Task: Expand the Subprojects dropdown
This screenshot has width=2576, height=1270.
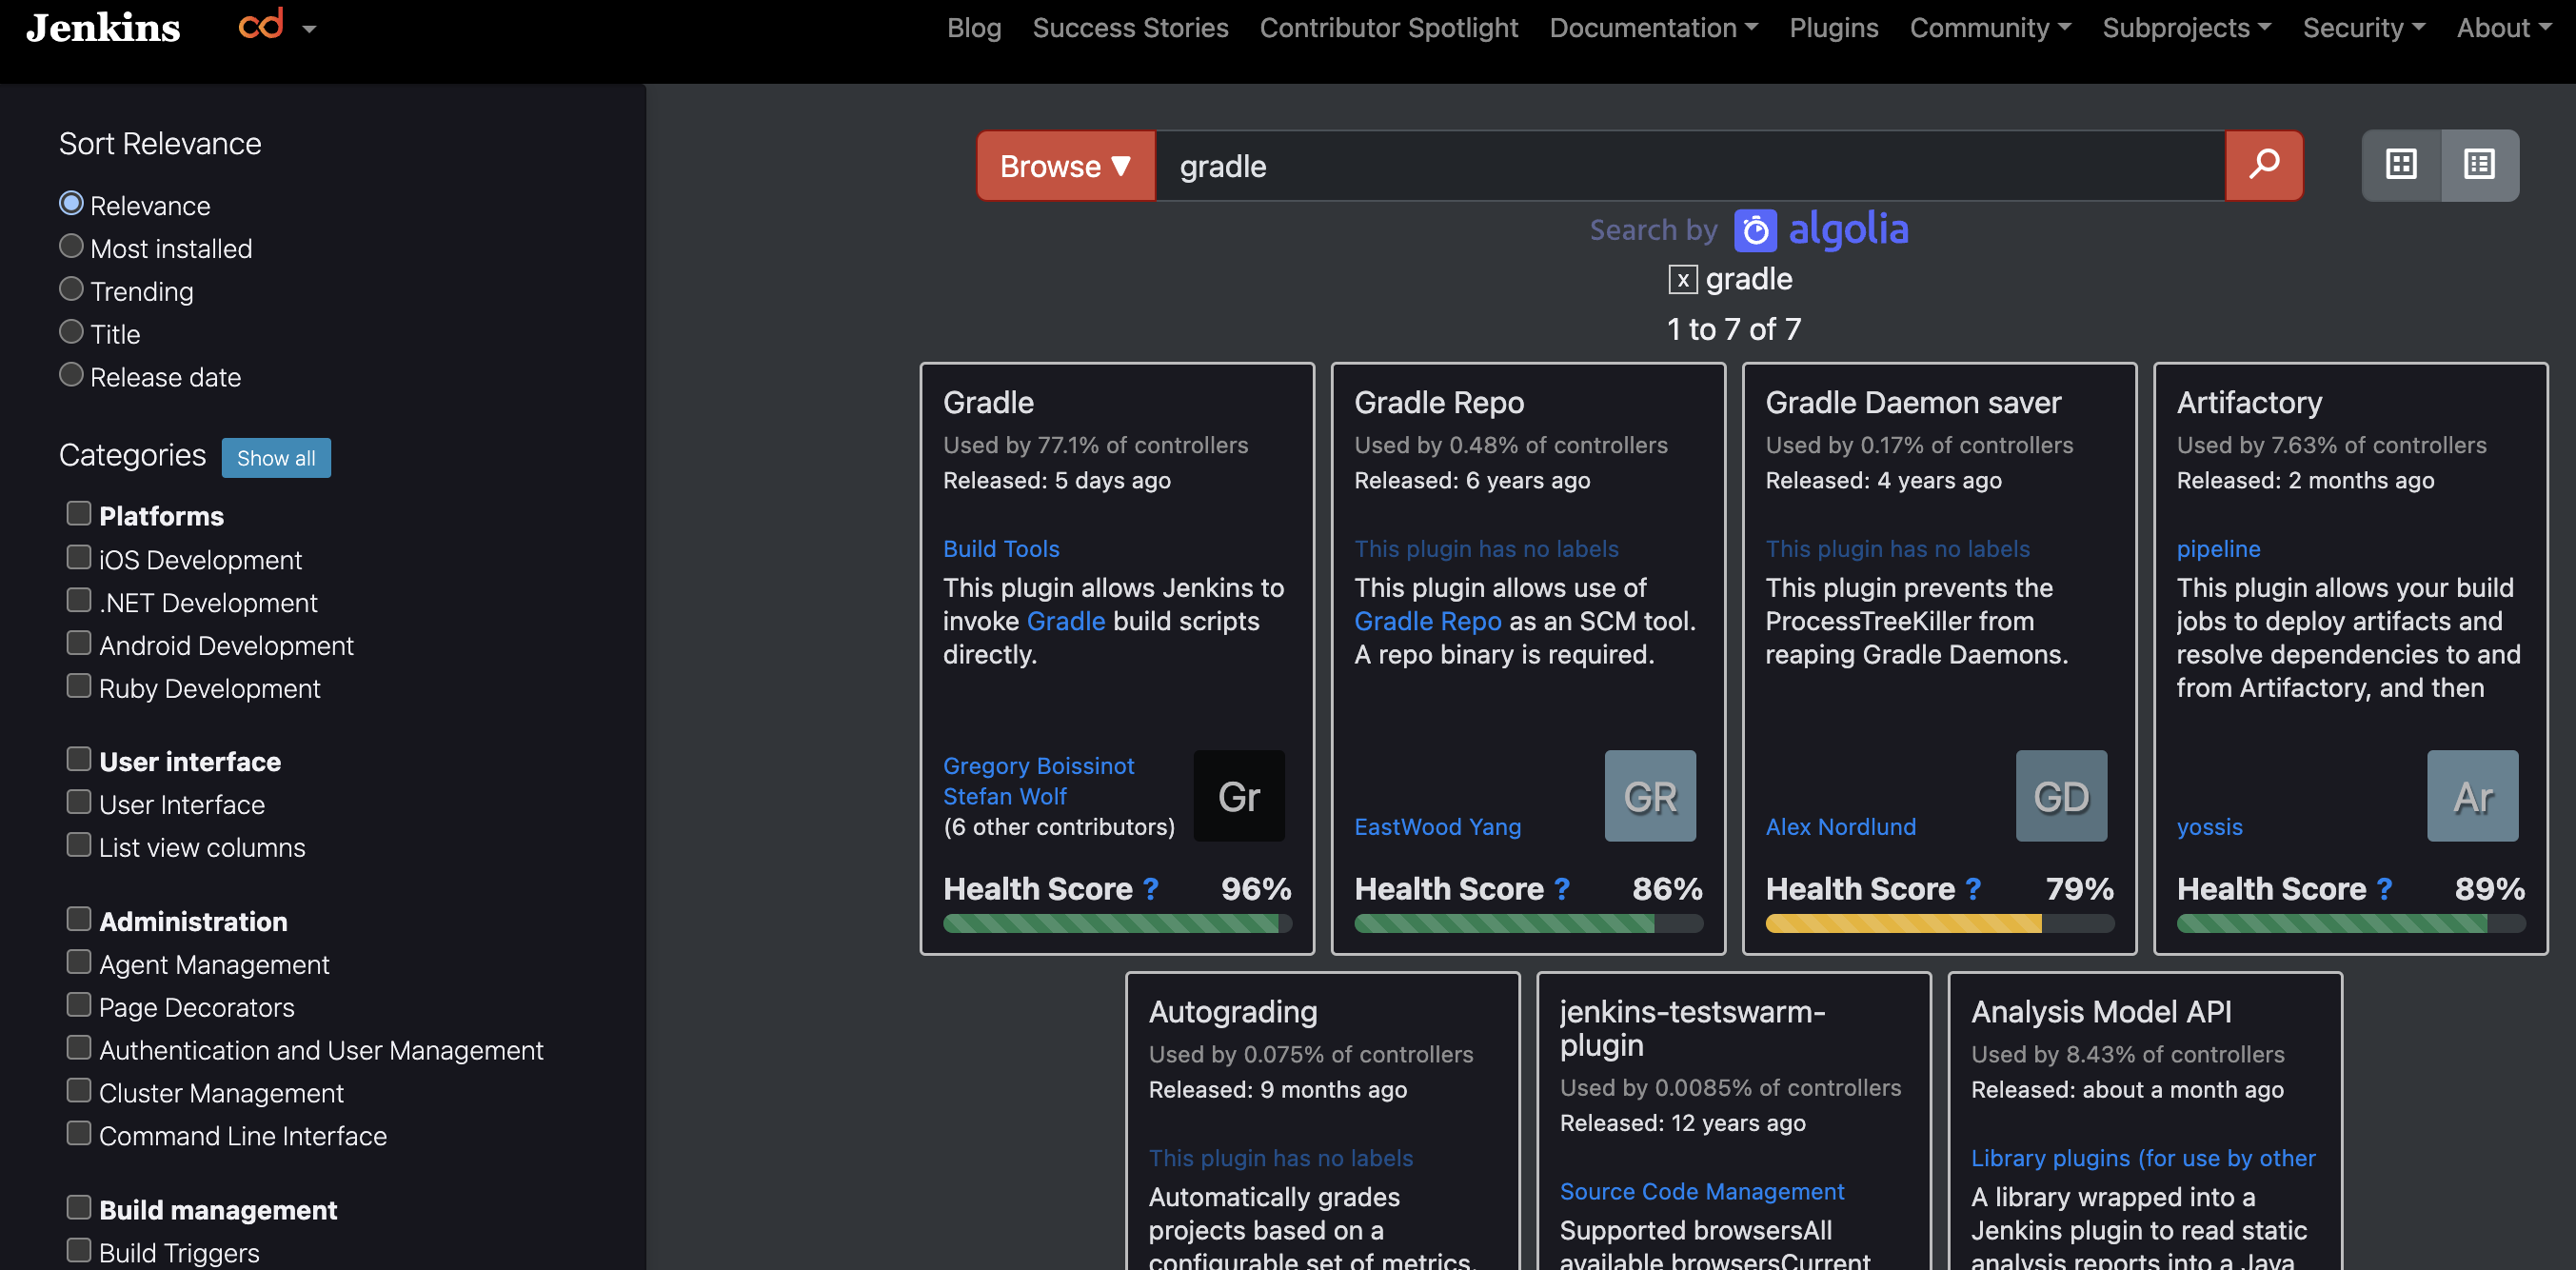Action: pos(2186,28)
